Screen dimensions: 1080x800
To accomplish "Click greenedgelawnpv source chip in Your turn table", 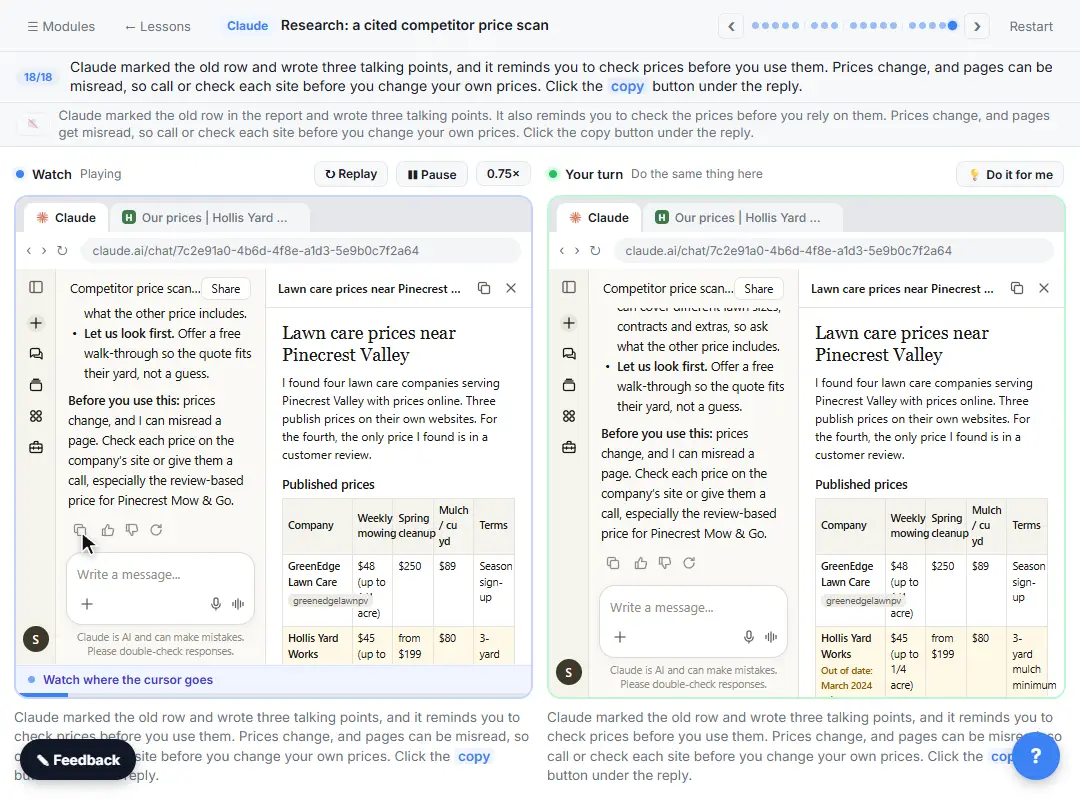I will coord(863,601).
